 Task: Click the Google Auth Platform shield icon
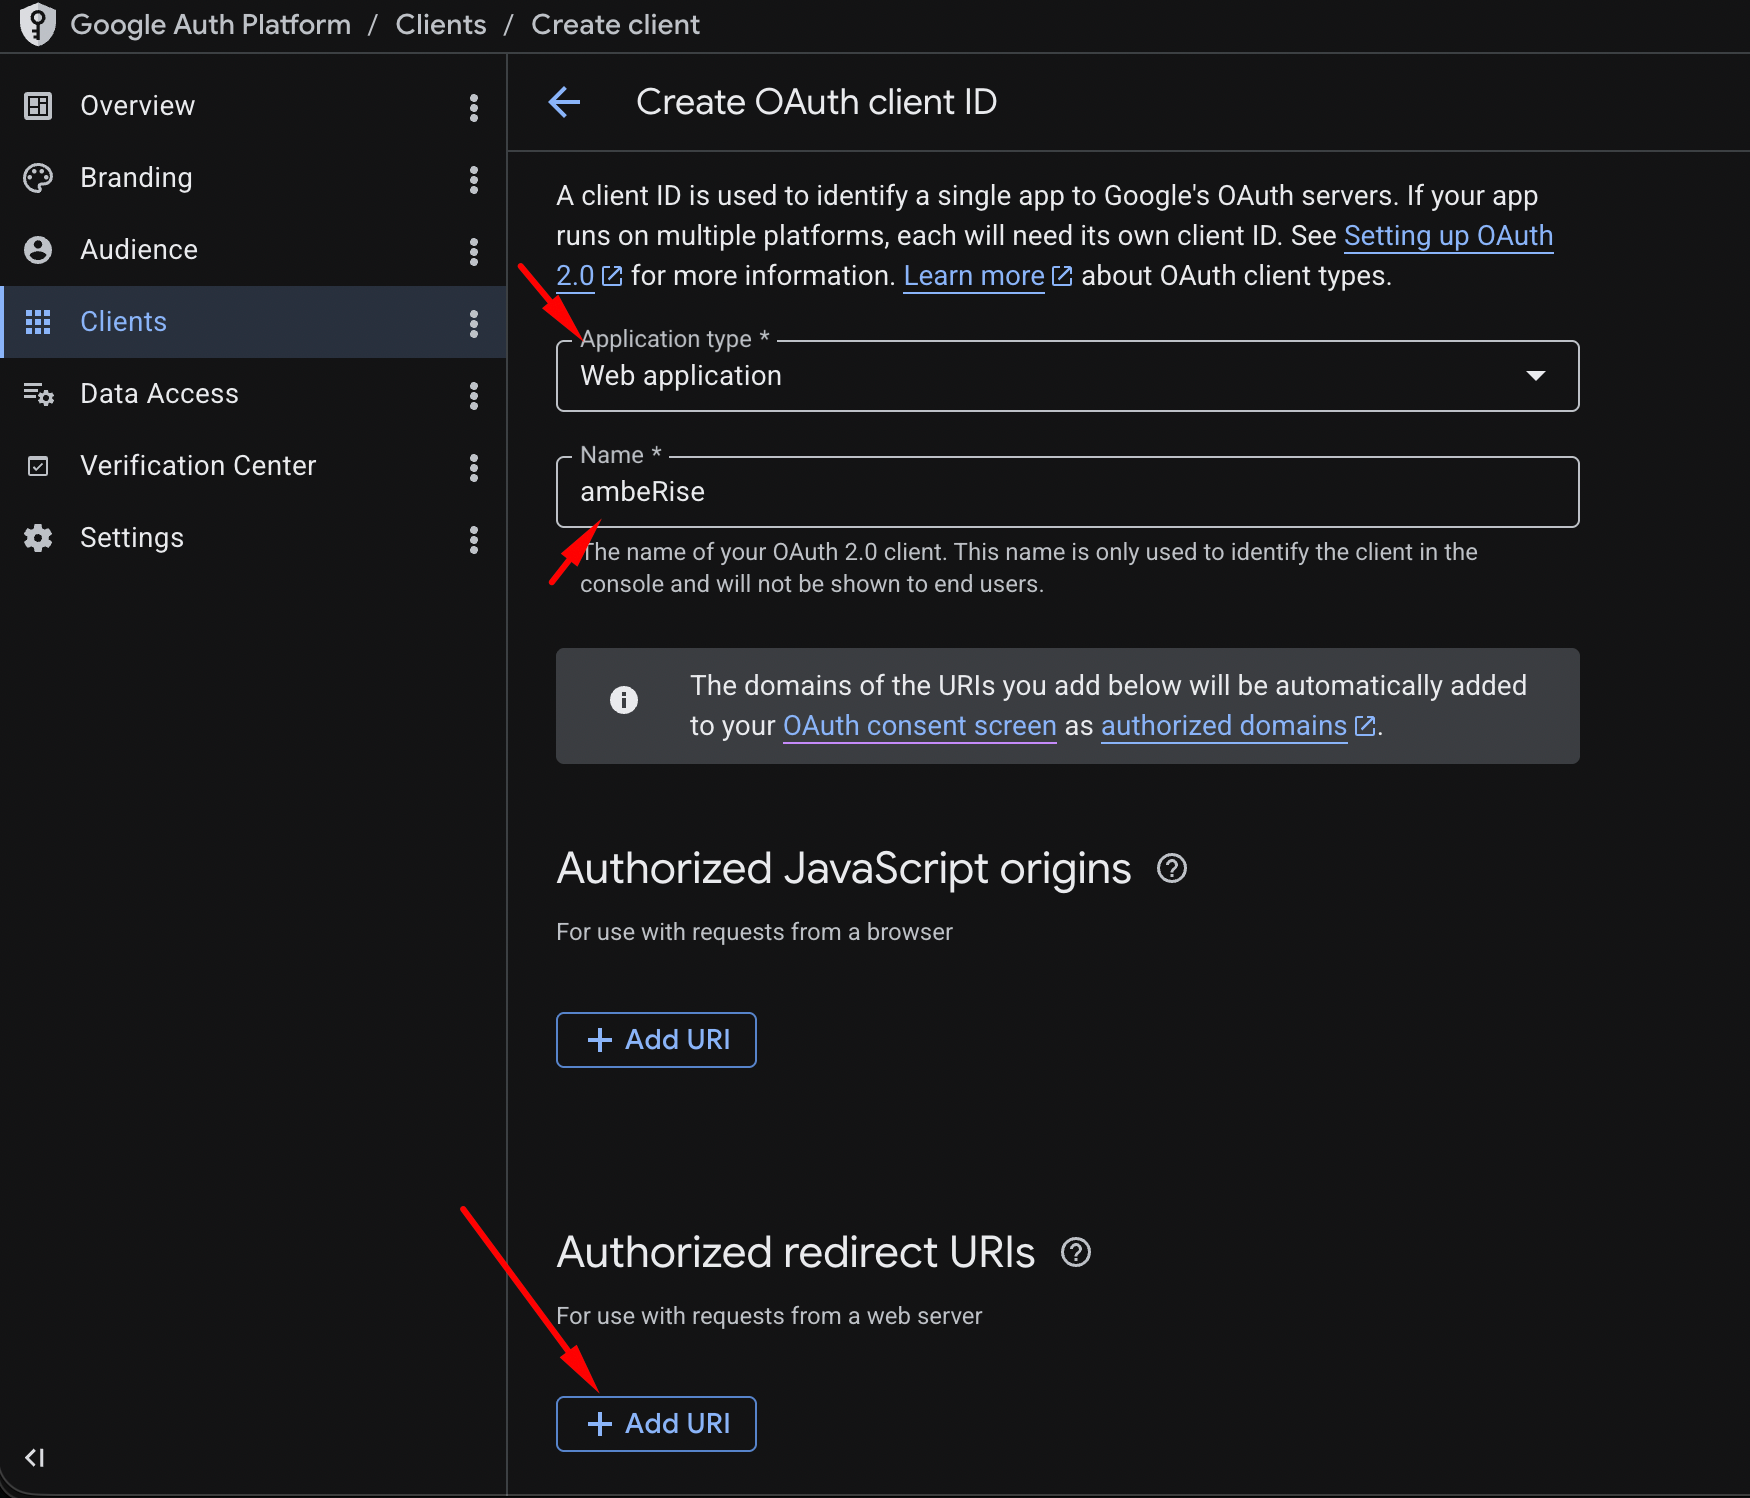pos(38,24)
